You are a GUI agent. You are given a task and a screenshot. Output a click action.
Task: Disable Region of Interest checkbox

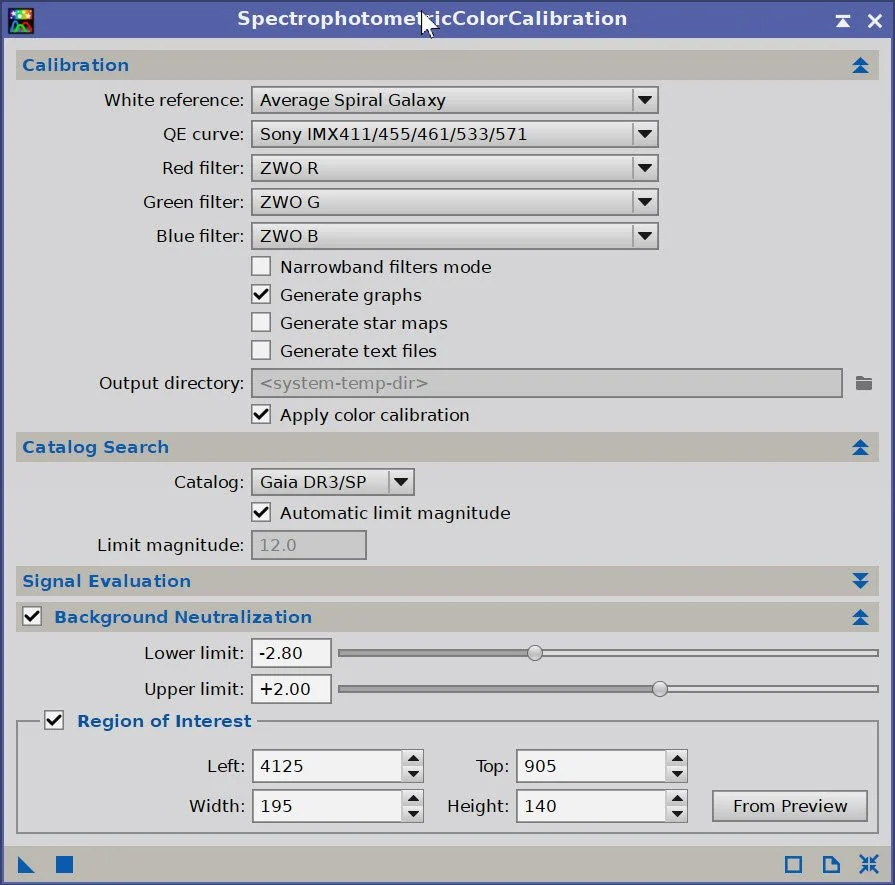coord(54,721)
